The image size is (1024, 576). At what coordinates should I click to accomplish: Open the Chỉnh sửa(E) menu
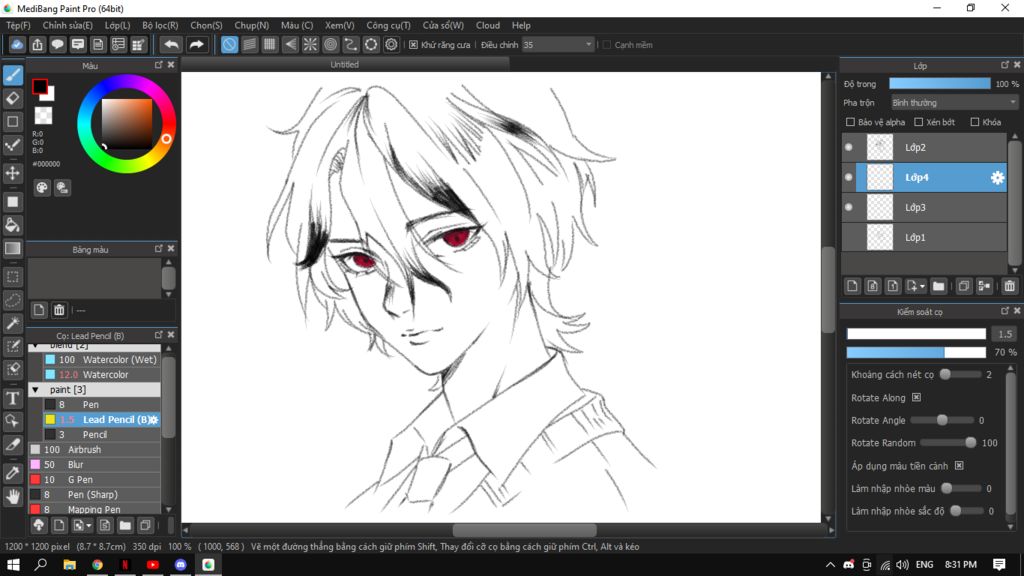[68, 25]
